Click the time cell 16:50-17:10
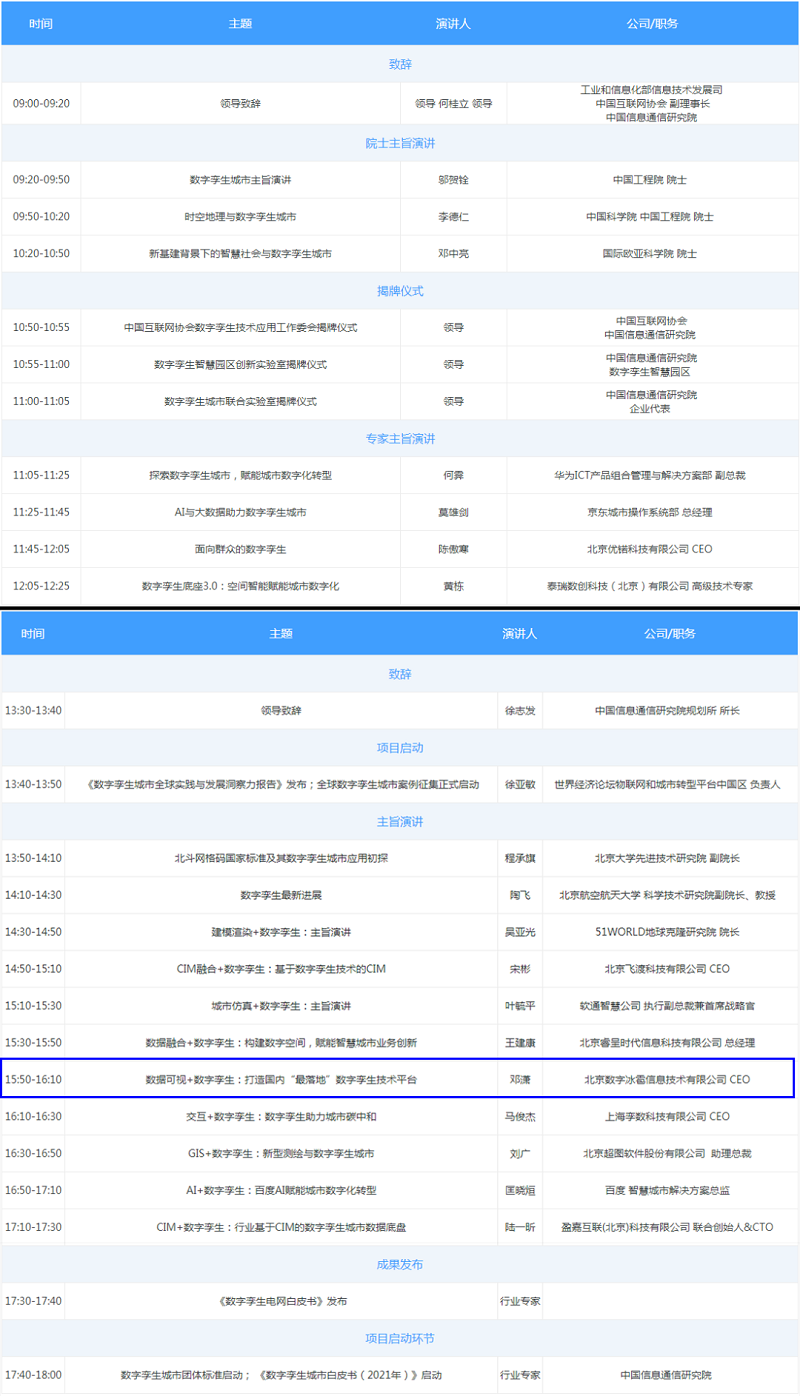The image size is (800, 1396). pyautogui.click(x=33, y=1191)
